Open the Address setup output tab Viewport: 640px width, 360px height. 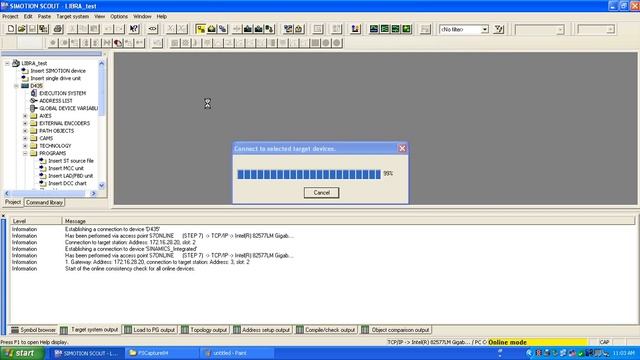tap(262, 330)
